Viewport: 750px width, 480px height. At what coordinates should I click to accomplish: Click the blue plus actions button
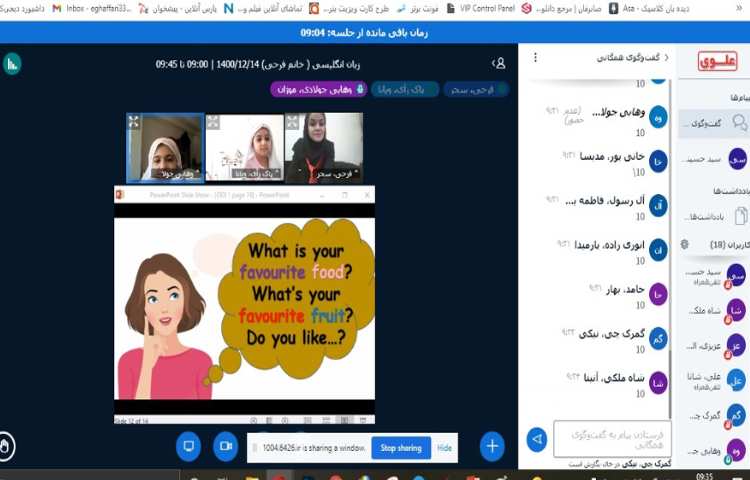tap(491, 445)
